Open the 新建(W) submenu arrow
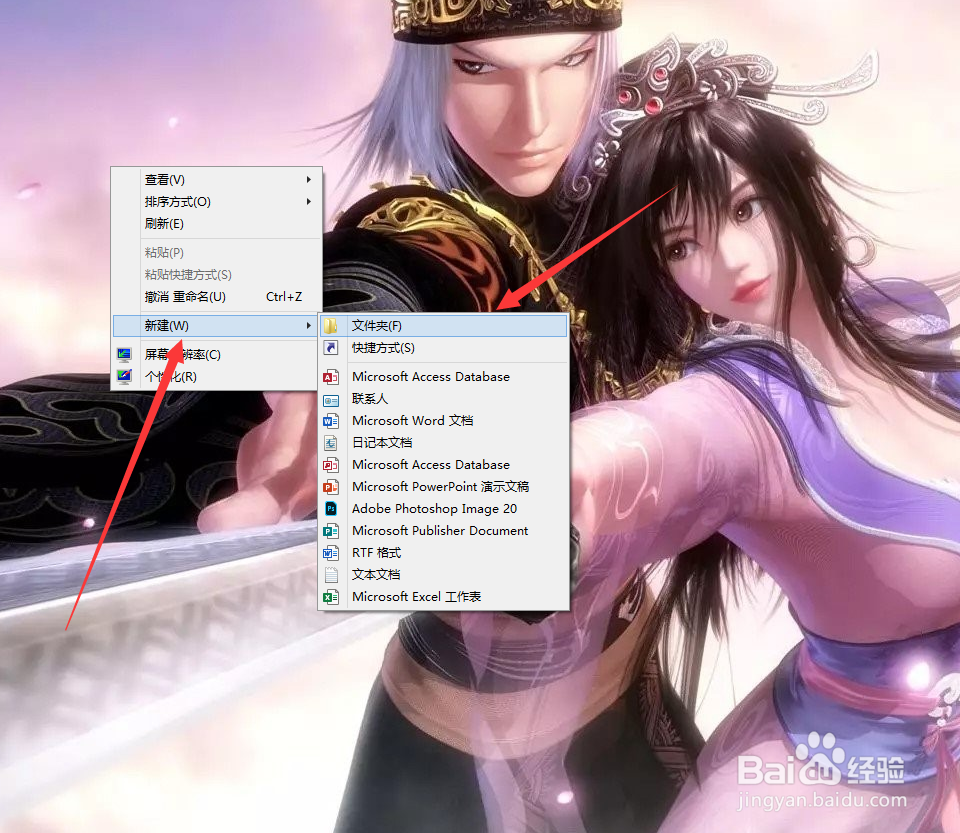 click(309, 326)
